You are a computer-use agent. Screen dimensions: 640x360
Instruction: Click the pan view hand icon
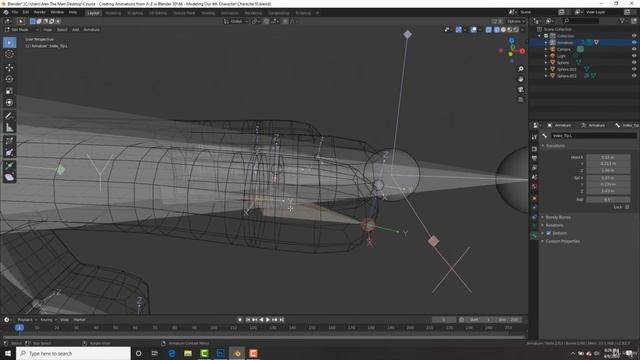coord(520,79)
